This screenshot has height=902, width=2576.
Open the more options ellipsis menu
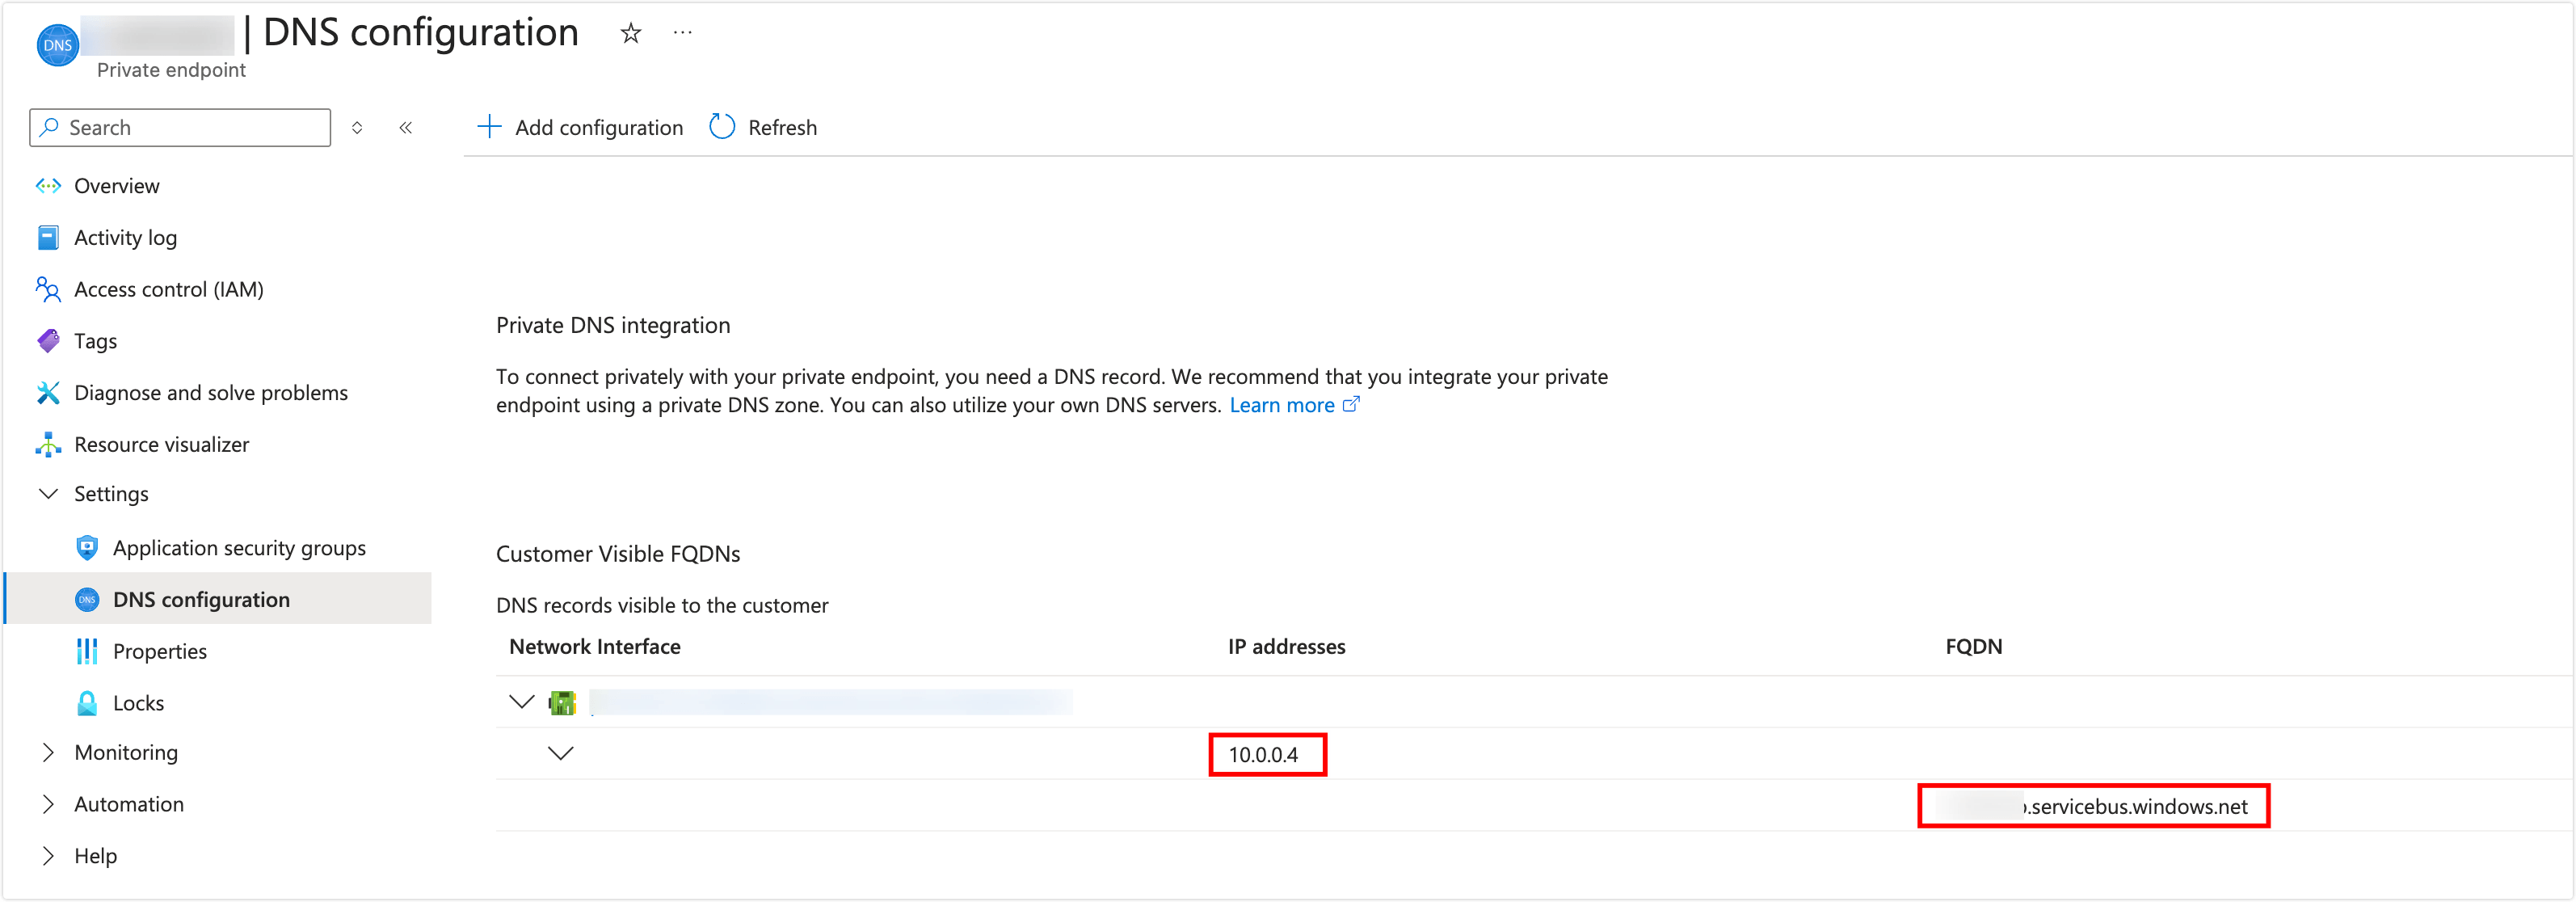tap(683, 32)
